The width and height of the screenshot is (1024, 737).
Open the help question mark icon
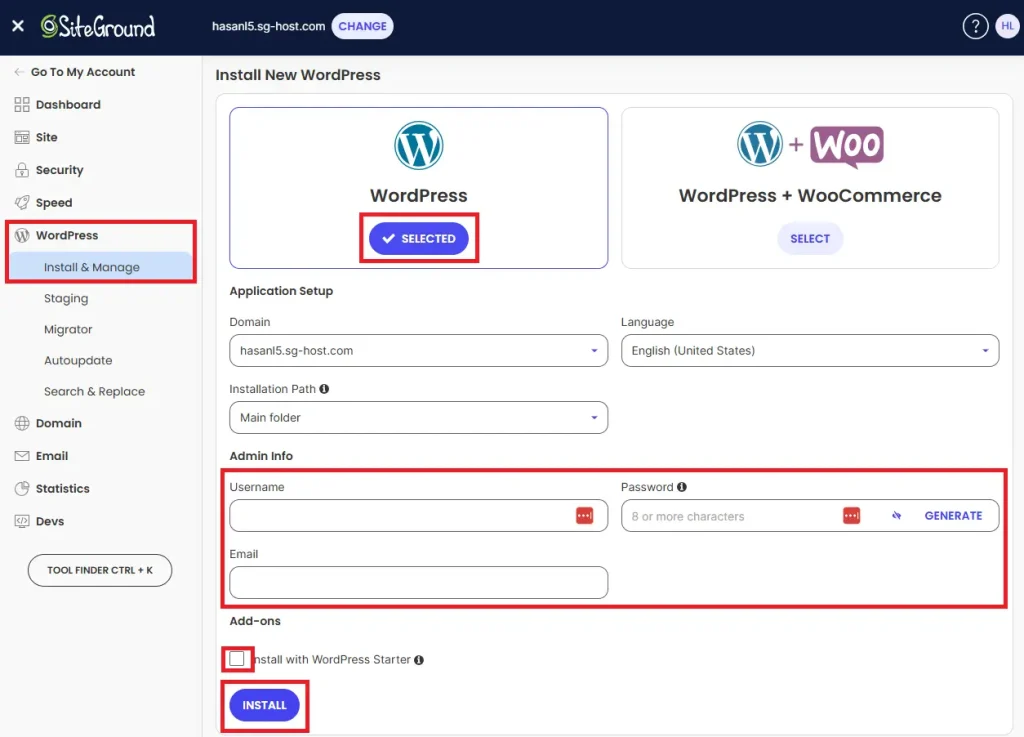(x=975, y=26)
